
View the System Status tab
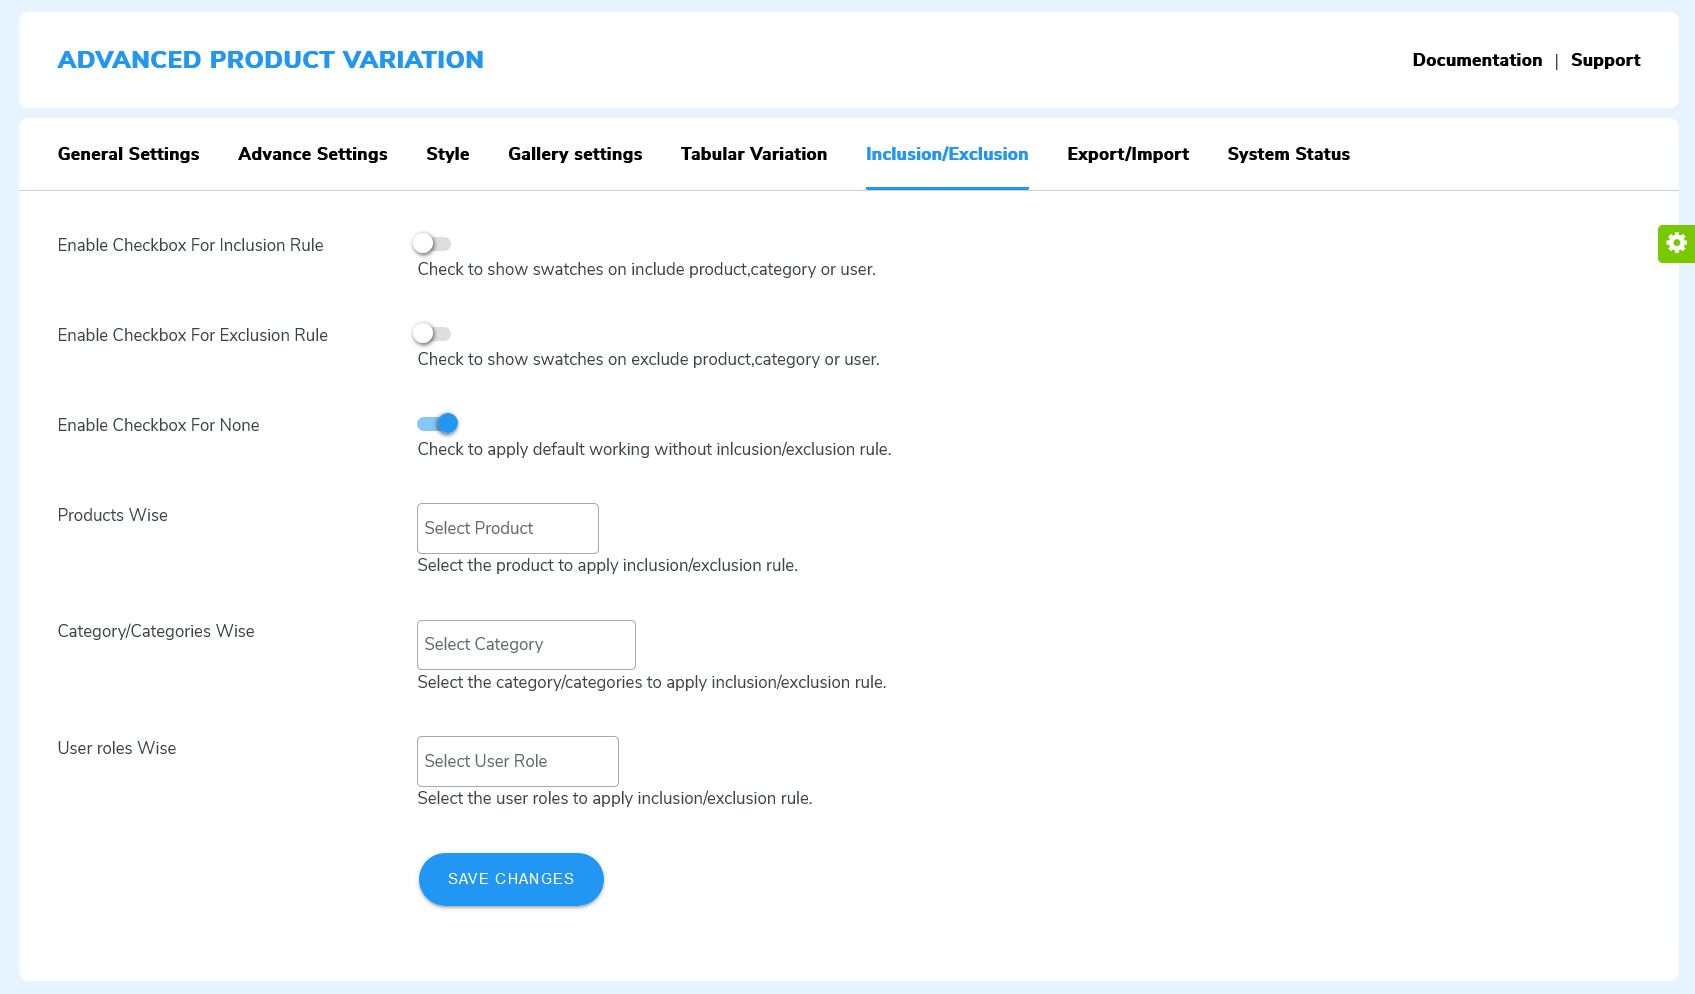point(1289,154)
